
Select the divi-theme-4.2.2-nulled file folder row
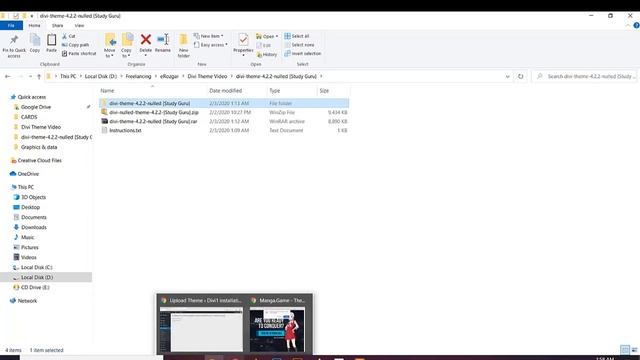[x=224, y=103]
